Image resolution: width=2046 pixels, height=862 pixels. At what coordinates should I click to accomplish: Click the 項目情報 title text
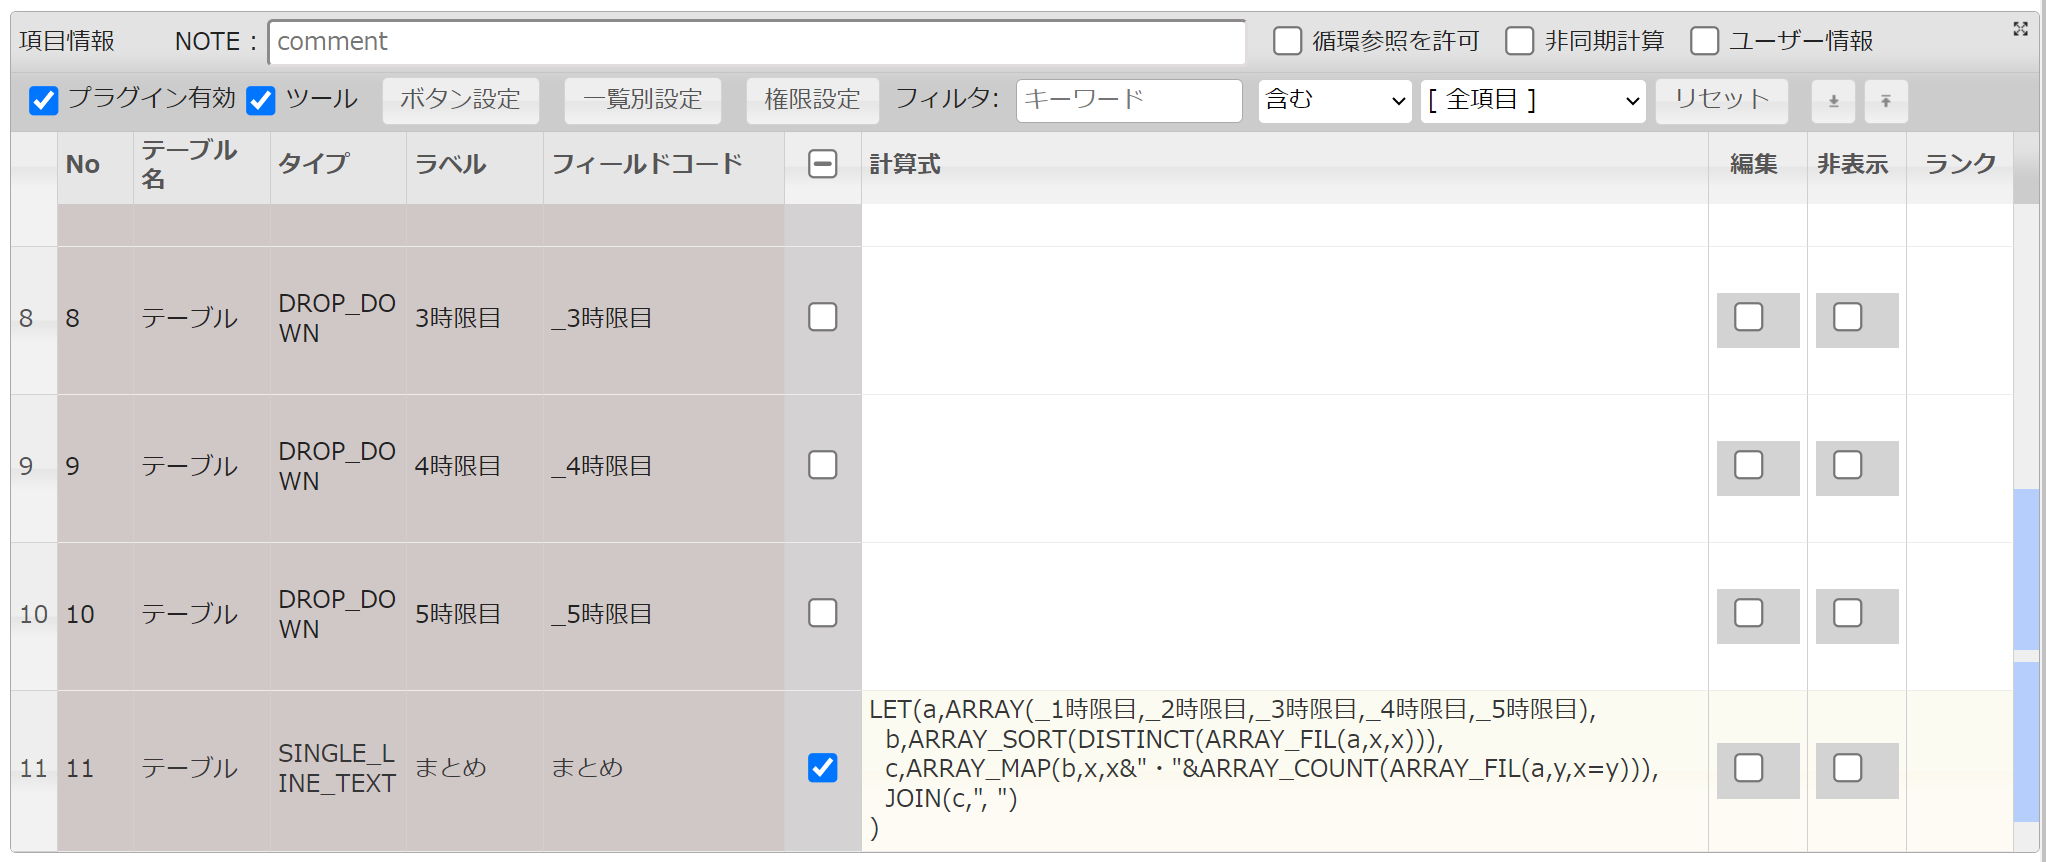(x=67, y=41)
